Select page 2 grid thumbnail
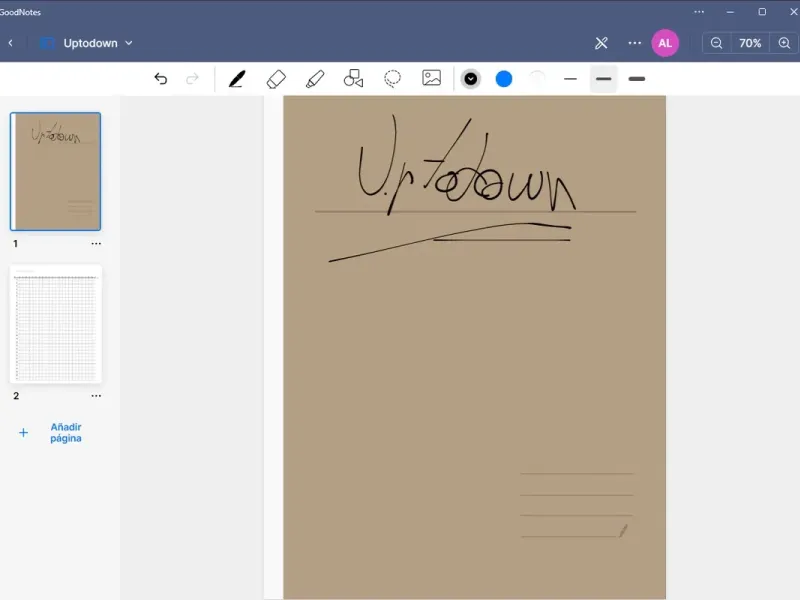Image resolution: width=800 pixels, height=600 pixels. coord(56,323)
